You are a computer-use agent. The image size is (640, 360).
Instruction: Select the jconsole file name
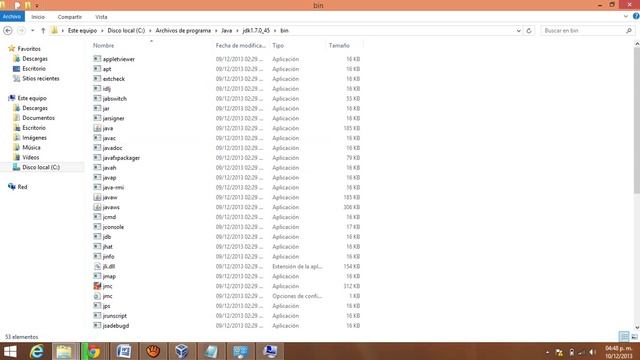[113, 227]
